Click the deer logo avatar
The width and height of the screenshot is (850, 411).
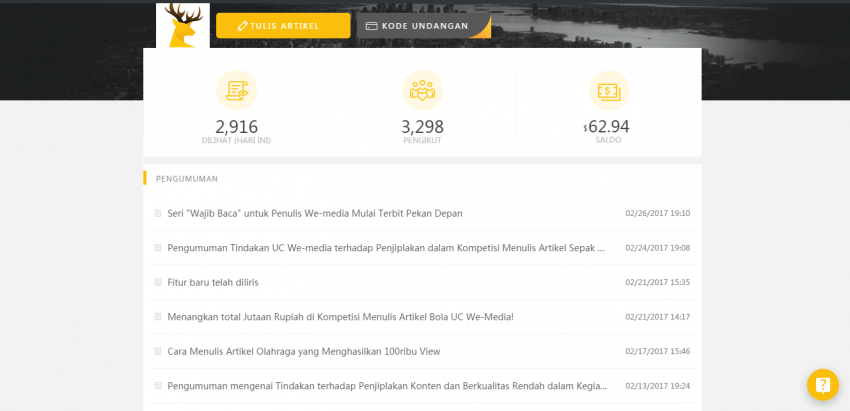183,25
